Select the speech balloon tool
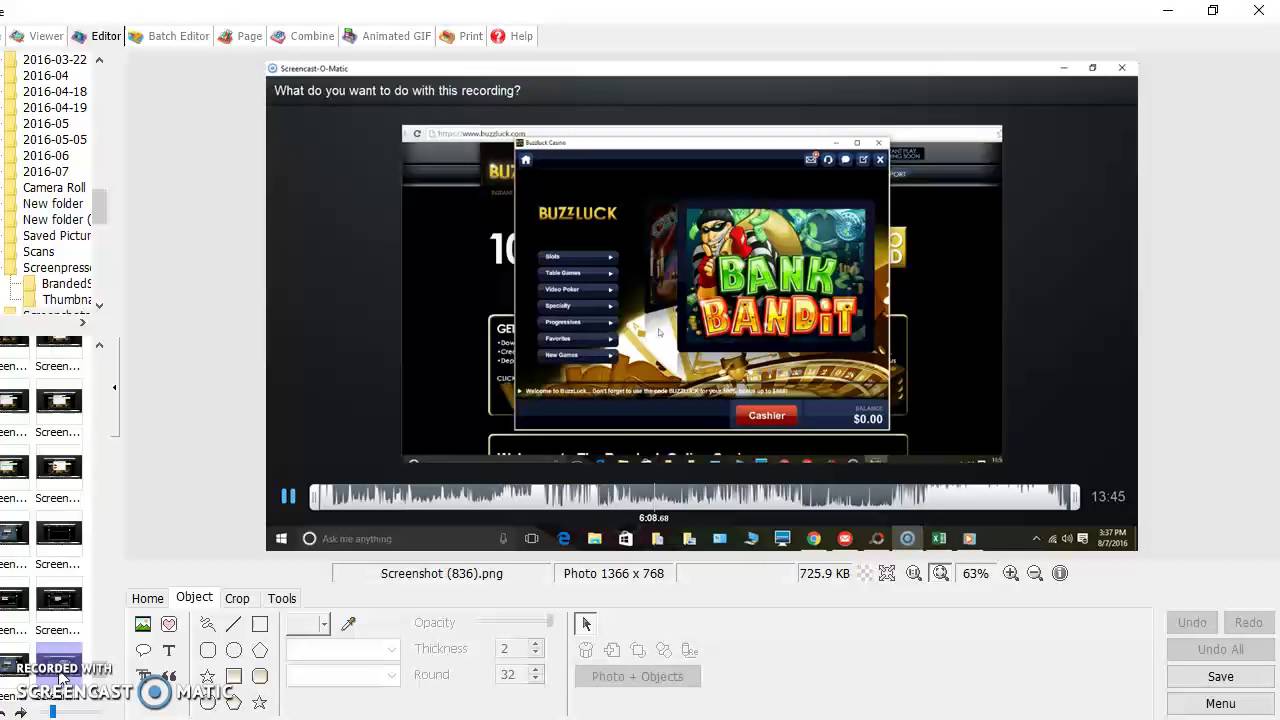 click(143, 650)
